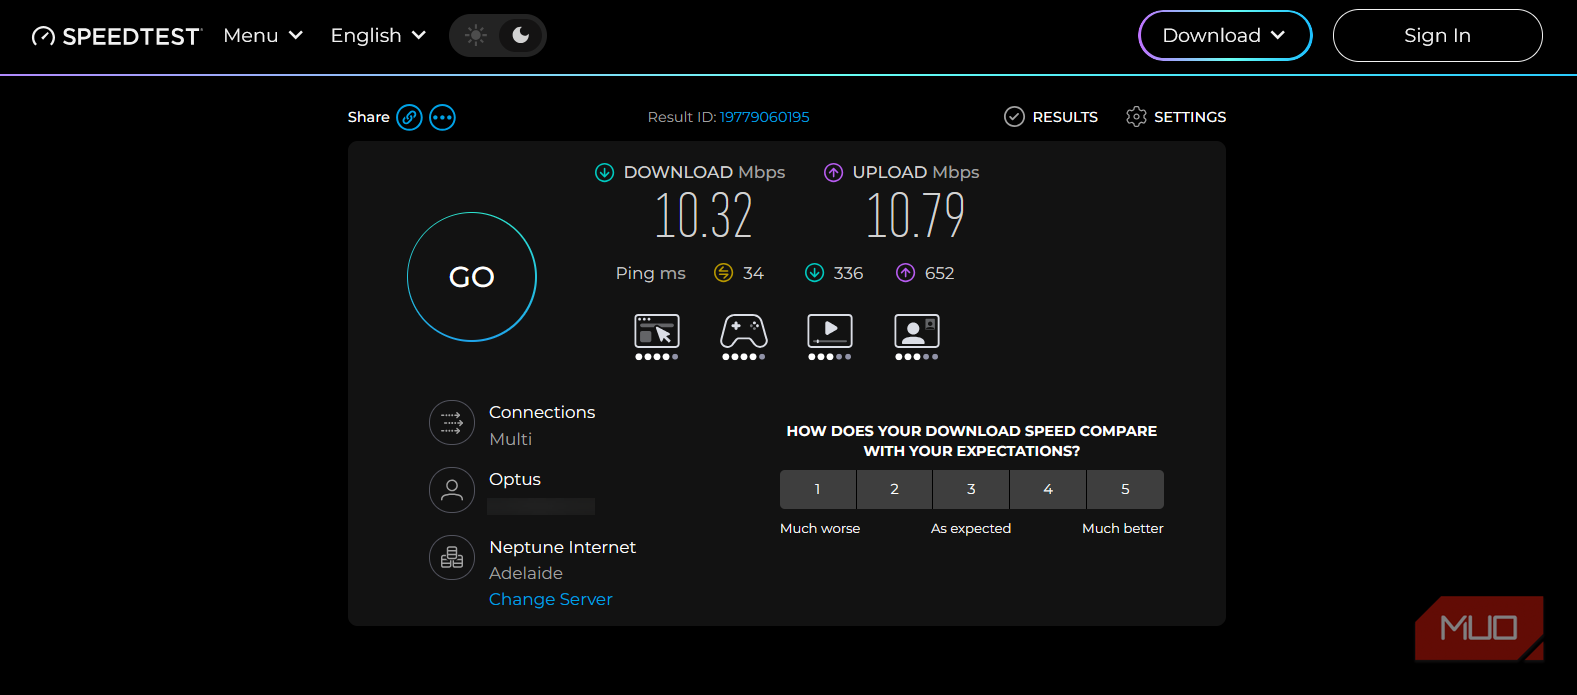Image resolution: width=1577 pixels, height=695 pixels.
Task: Start the test with the GO button
Action: pos(472,277)
